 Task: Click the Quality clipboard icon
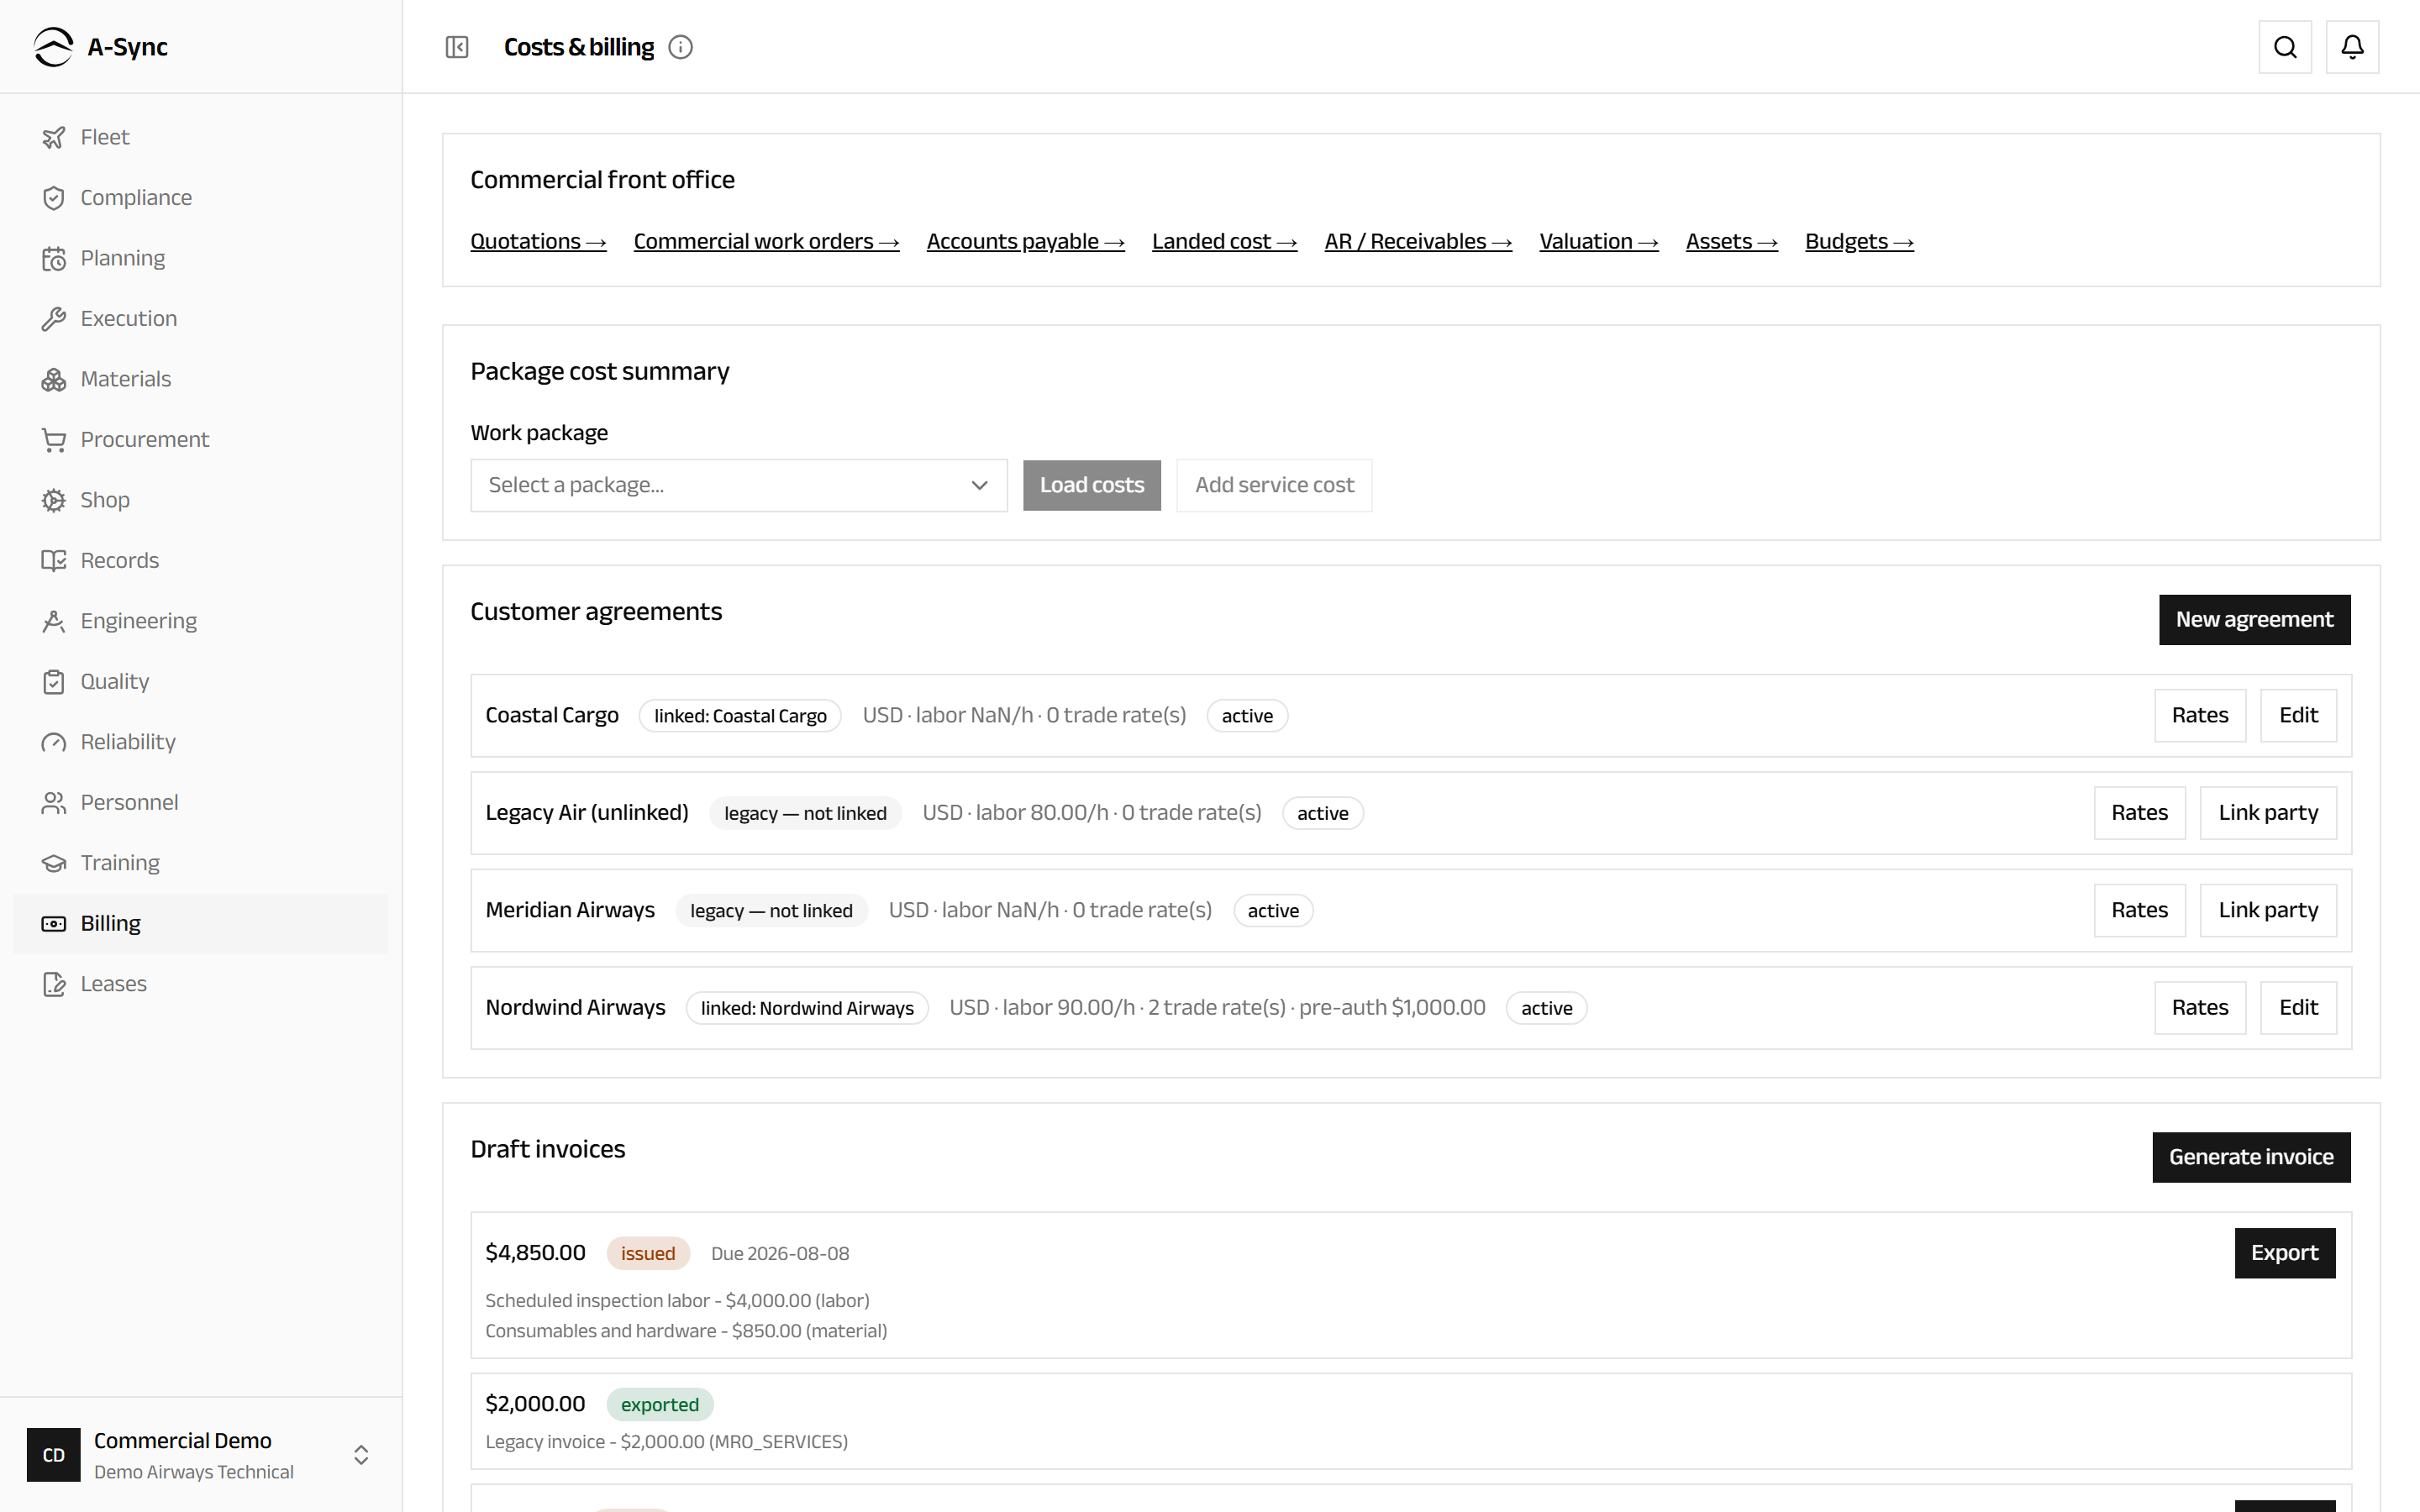tap(54, 682)
